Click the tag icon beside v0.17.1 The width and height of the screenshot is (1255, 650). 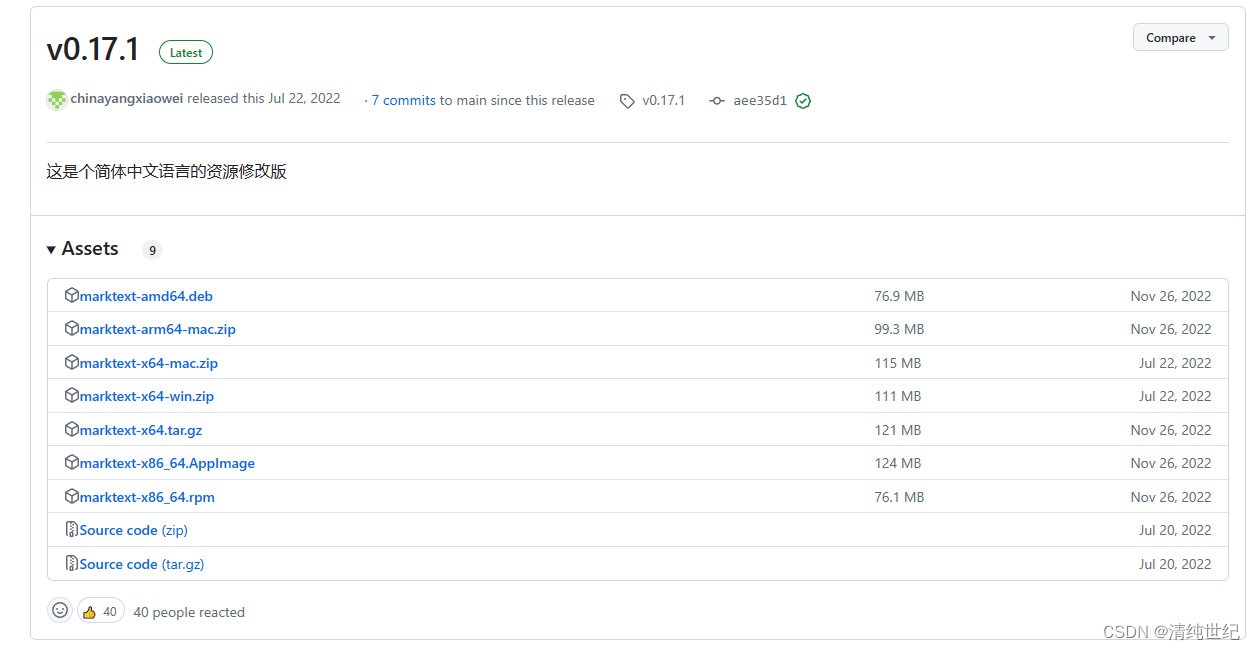point(627,101)
